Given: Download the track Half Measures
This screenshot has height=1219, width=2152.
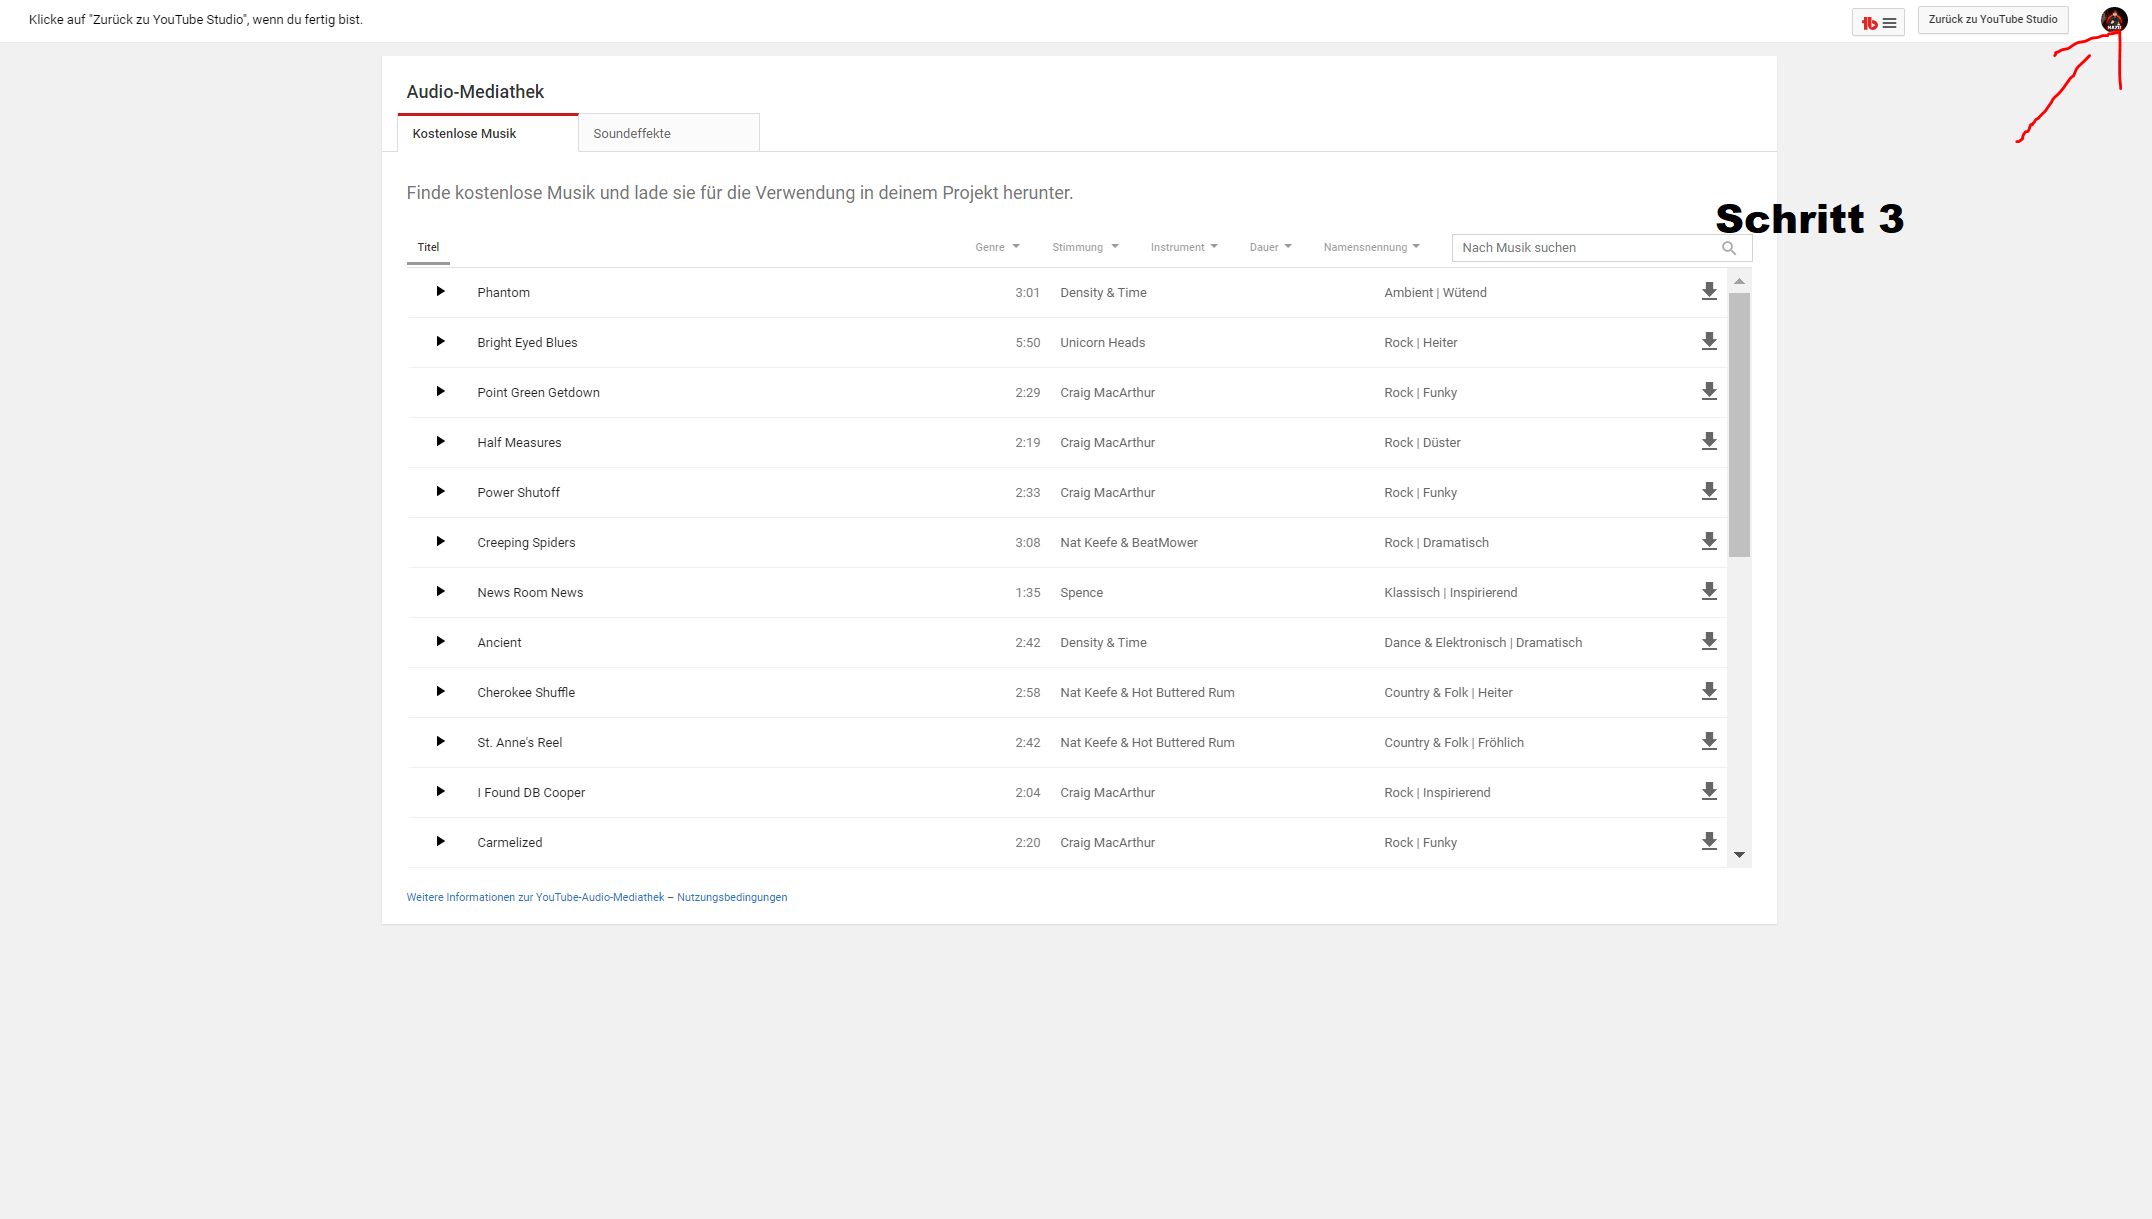Looking at the screenshot, I should pyautogui.click(x=1709, y=441).
